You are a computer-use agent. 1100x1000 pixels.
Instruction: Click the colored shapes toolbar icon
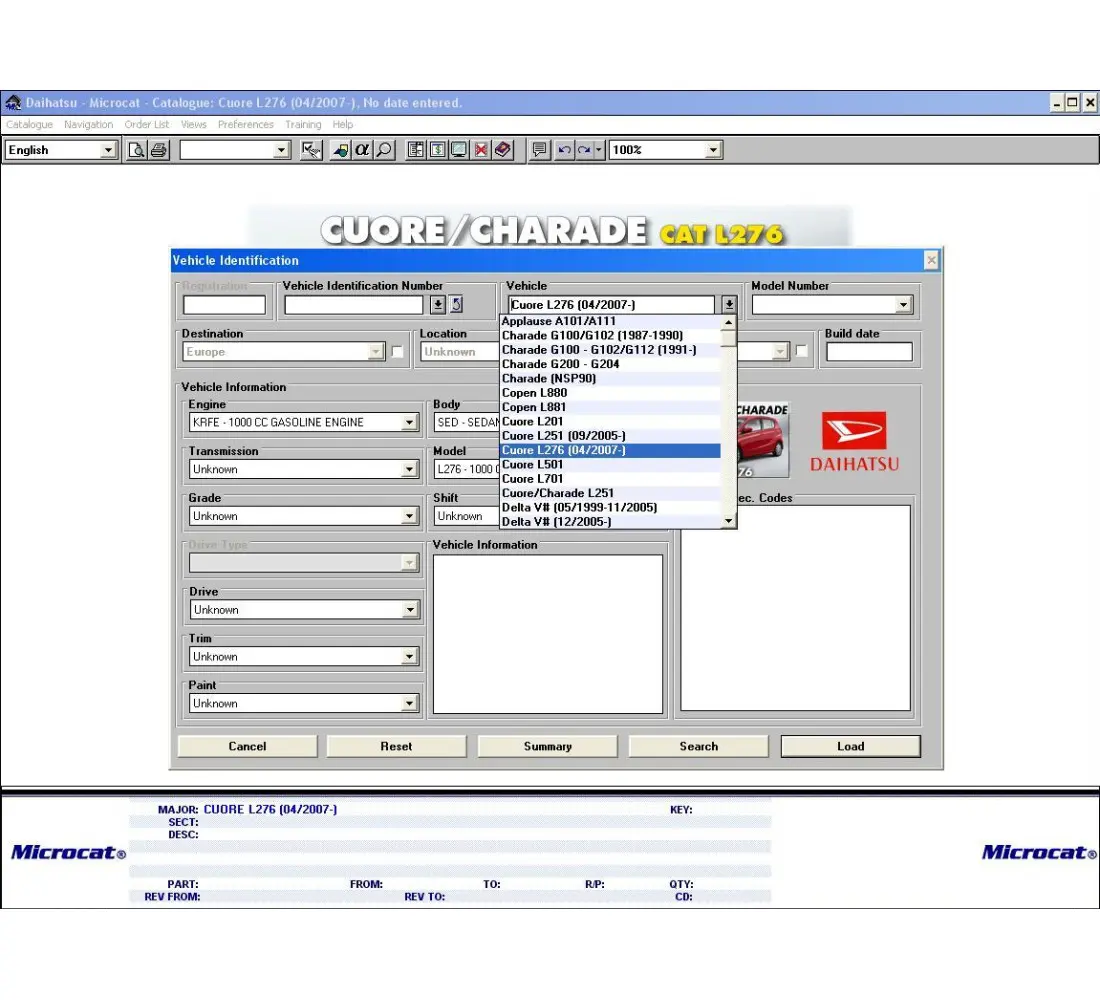click(341, 150)
